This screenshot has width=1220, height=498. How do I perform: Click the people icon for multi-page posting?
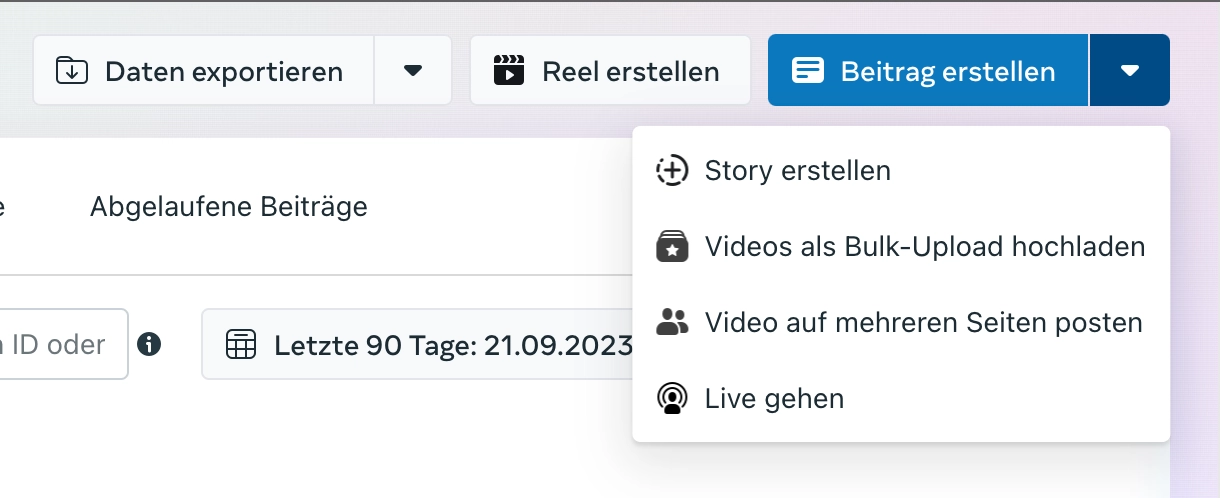point(672,322)
